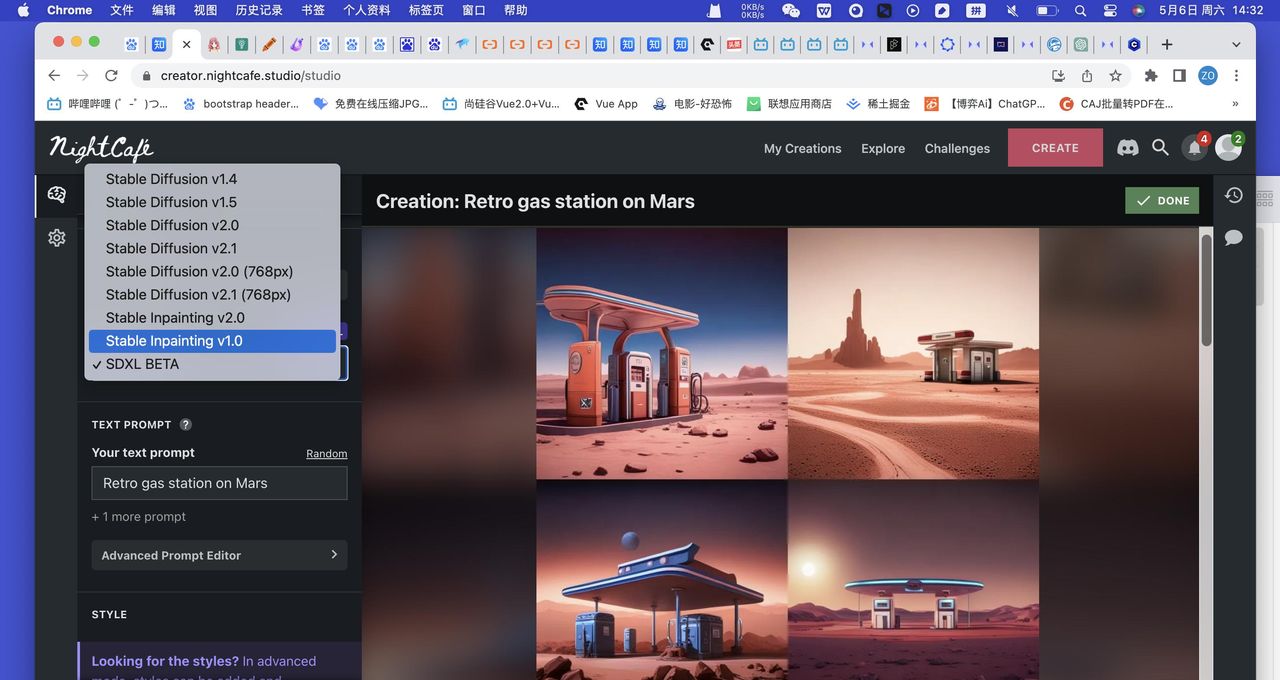Open creation history clock icon
Image resolution: width=1280 pixels, height=680 pixels.
[1234, 196]
